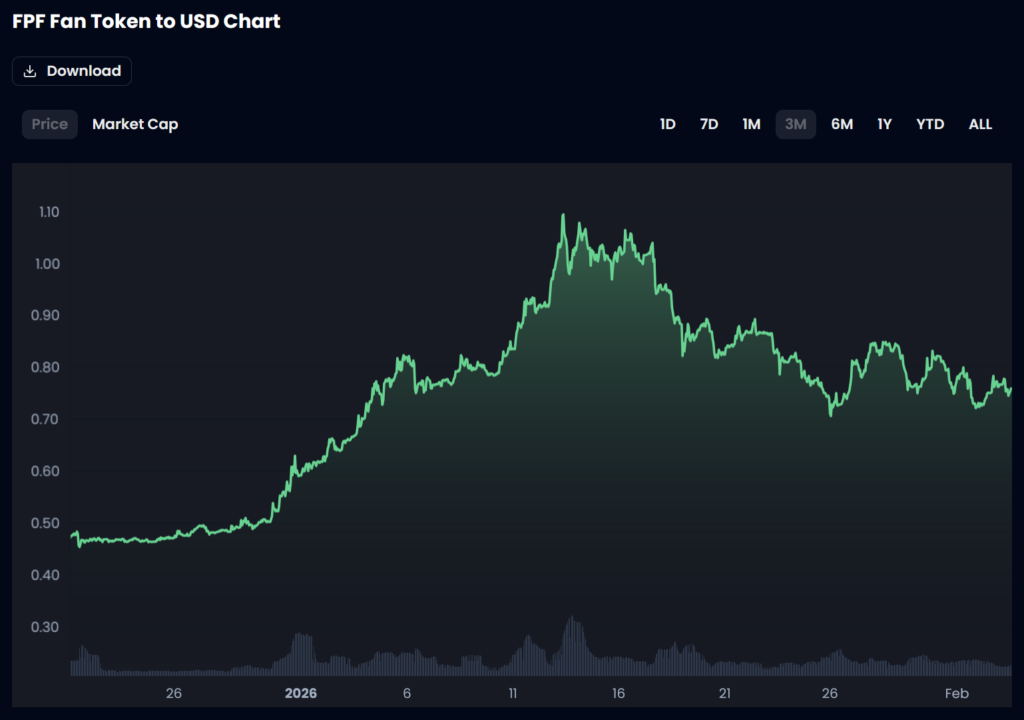Show the 1Y price history
The height and width of the screenshot is (720, 1024).
pyautogui.click(x=884, y=124)
